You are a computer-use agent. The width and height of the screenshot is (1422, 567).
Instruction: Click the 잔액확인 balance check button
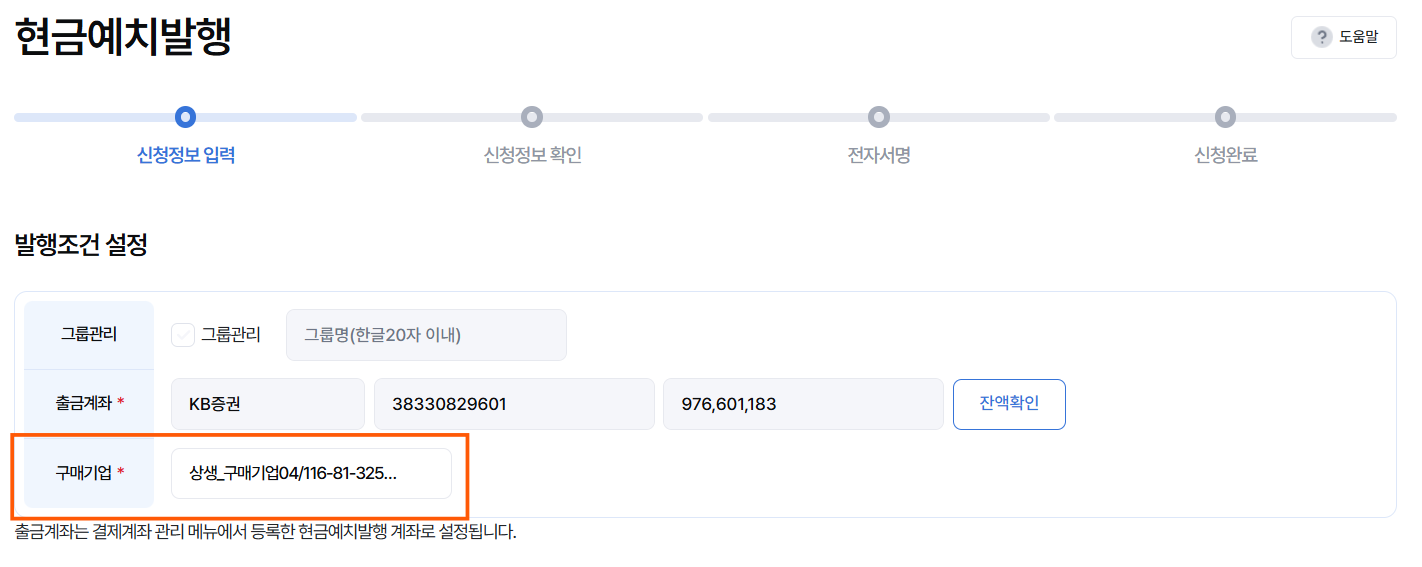click(x=1009, y=404)
